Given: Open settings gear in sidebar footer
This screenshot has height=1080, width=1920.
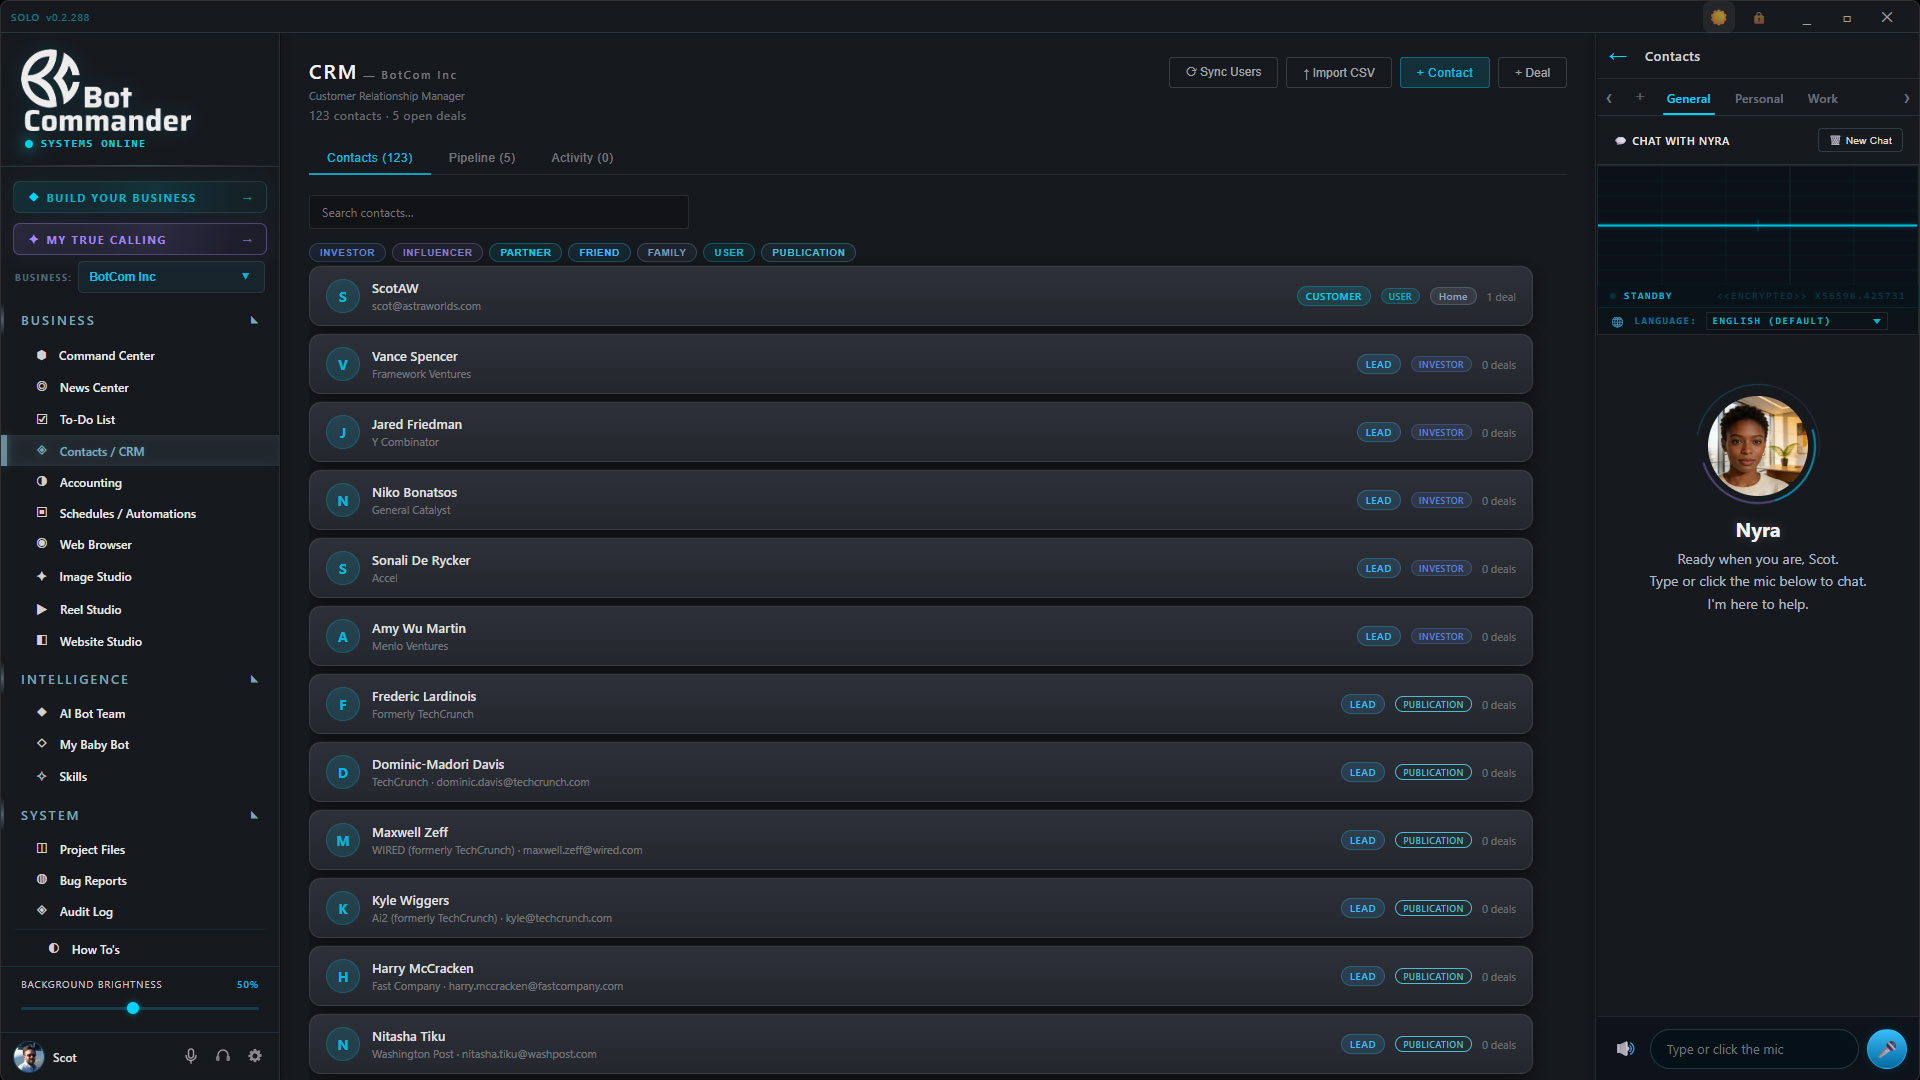Looking at the screenshot, I should [255, 1057].
